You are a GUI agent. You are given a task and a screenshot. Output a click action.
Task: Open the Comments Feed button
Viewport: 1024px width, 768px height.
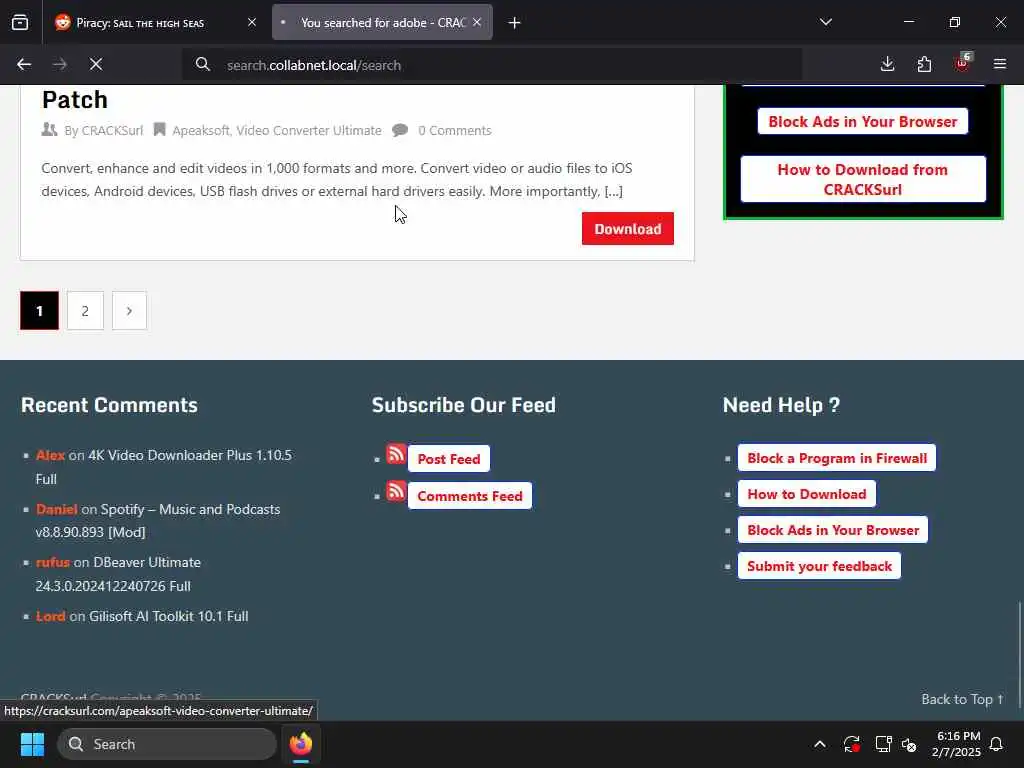tap(470, 496)
